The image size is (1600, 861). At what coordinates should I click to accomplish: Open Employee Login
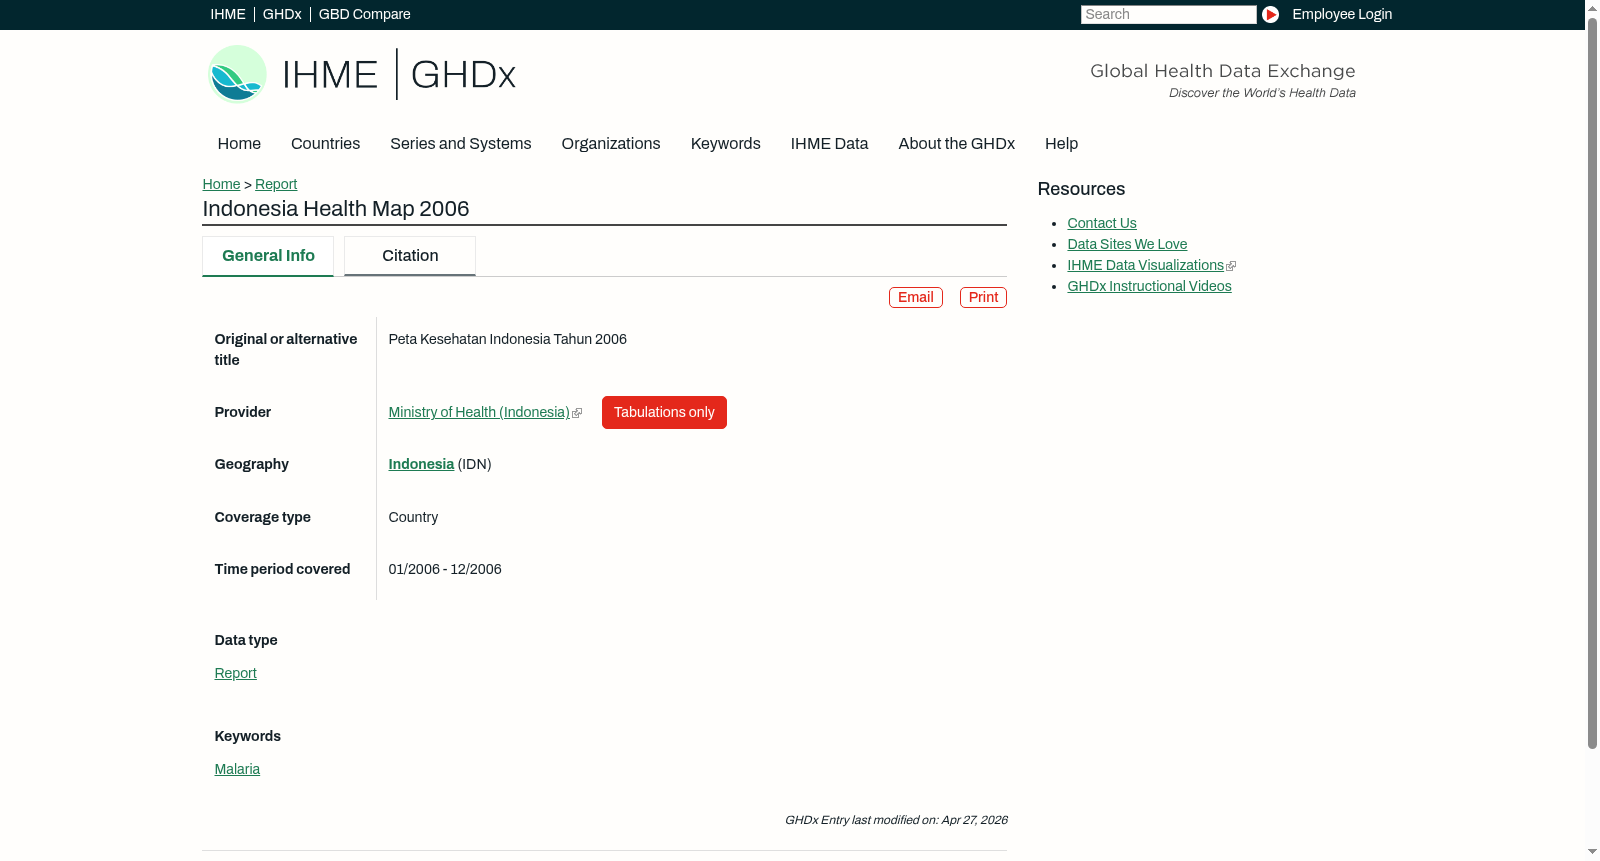pos(1342,14)
